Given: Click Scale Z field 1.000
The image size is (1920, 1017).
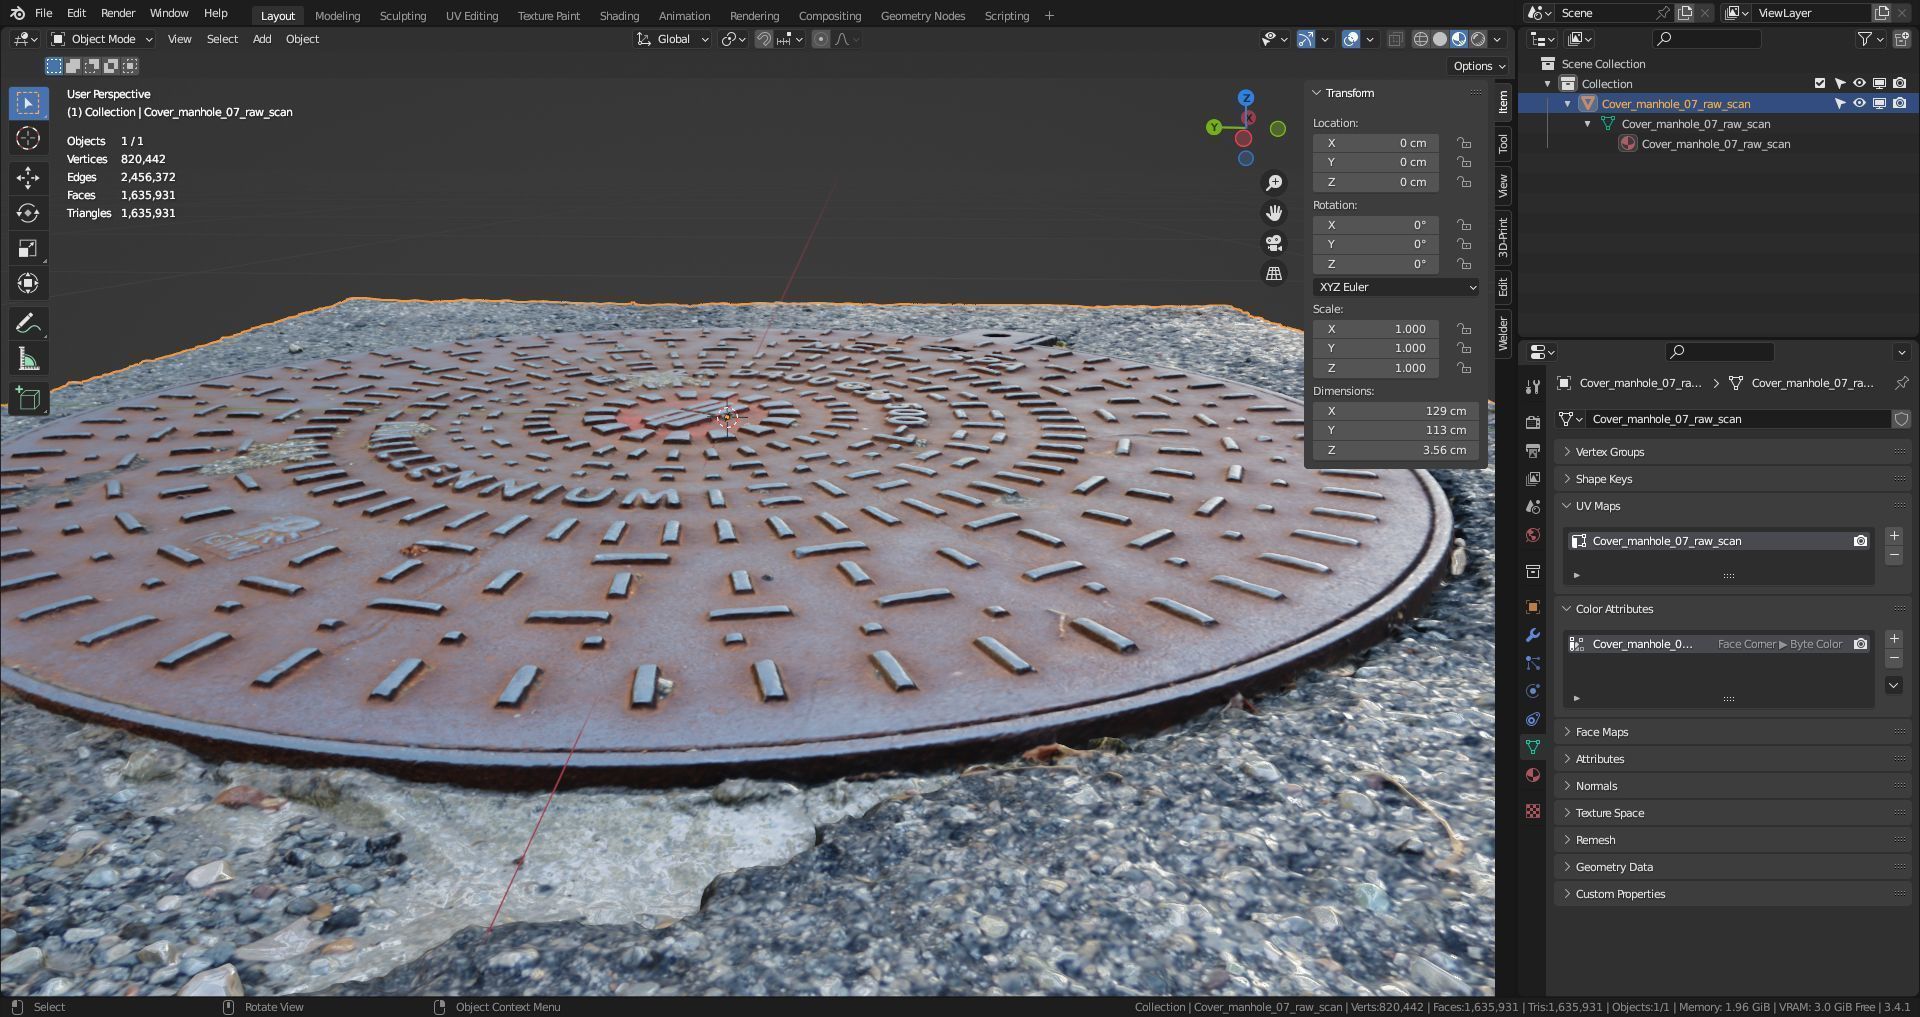Looking at the screenshot, I should [x=1376, y=368].
